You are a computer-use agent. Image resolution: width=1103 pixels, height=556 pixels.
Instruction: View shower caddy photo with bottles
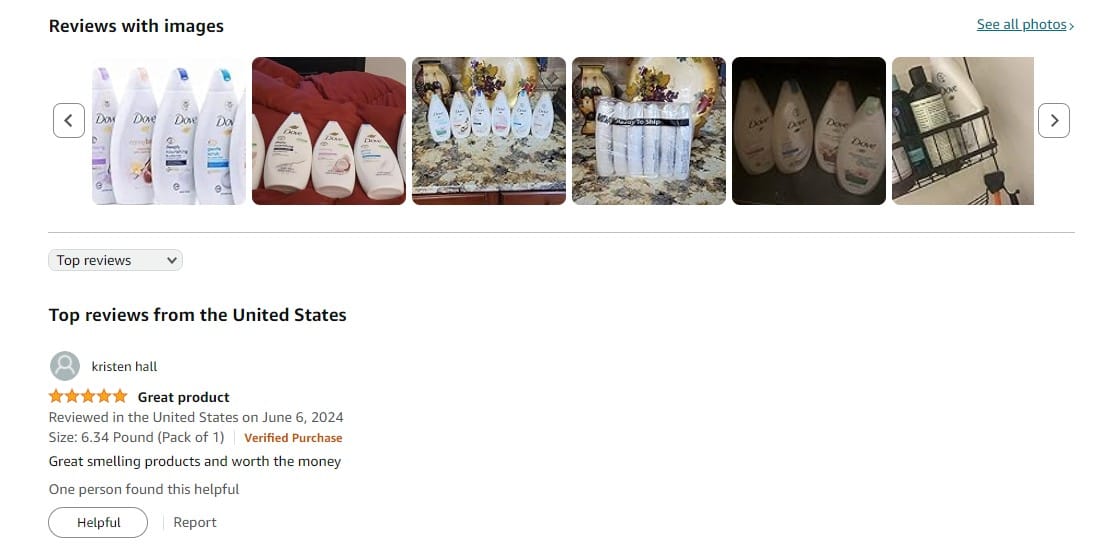[963, 131]
